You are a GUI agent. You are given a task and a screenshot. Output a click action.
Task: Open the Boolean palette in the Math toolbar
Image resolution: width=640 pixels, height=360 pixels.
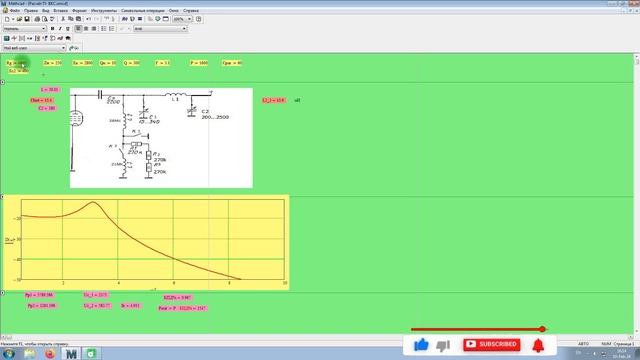point(45,38)
